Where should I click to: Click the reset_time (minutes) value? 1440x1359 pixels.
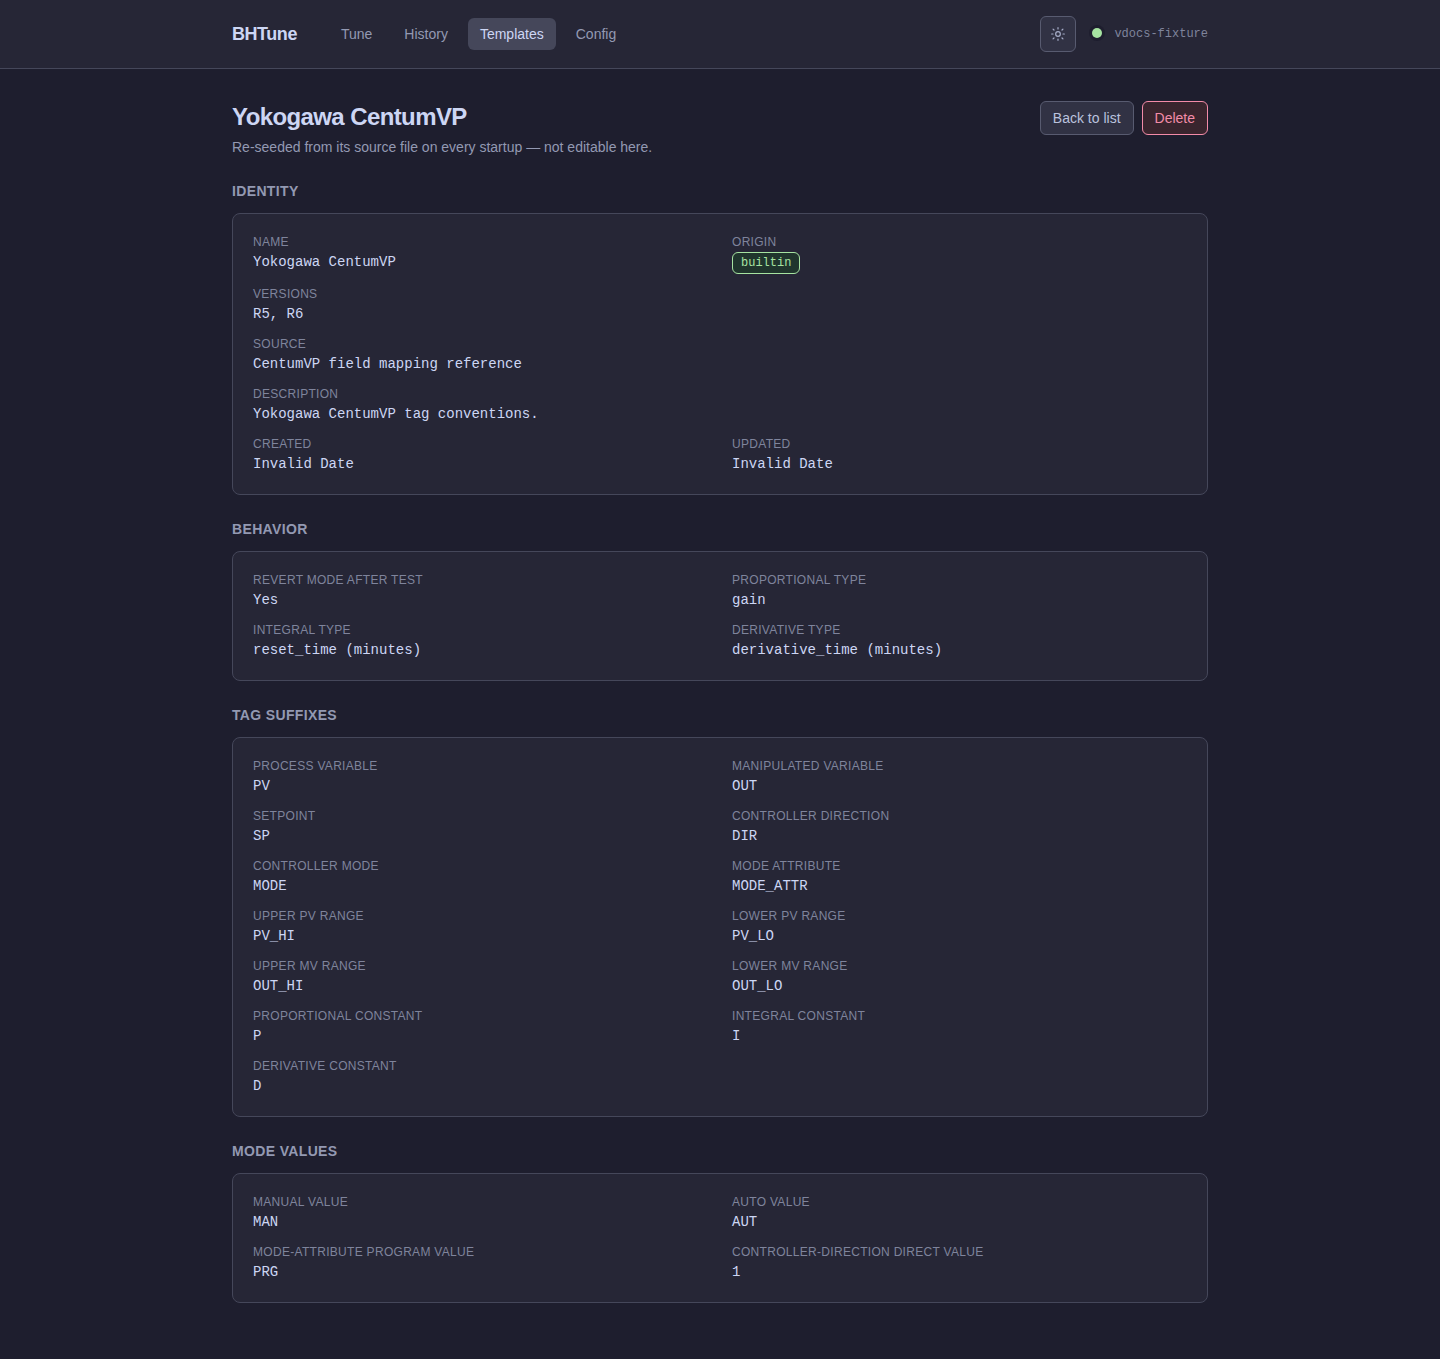pyautogui.click(x=336, y=650)
